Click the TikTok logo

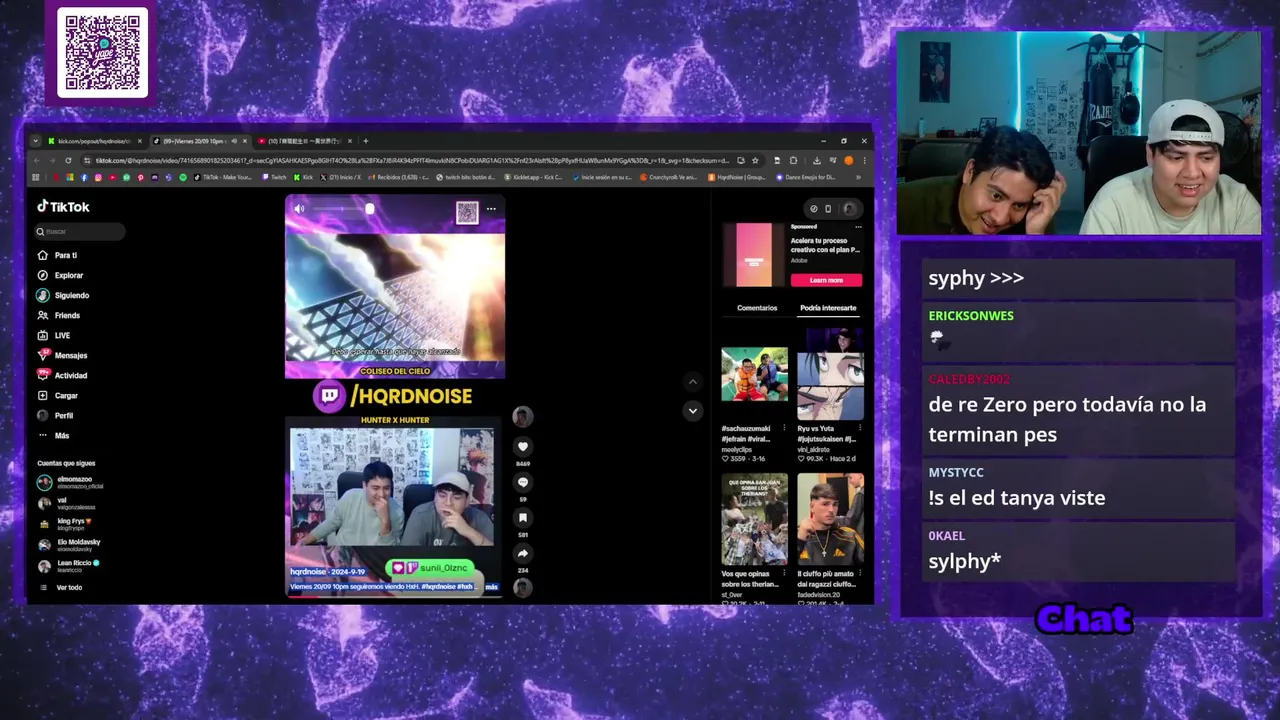pyautogui.click(x=63, y=207)
